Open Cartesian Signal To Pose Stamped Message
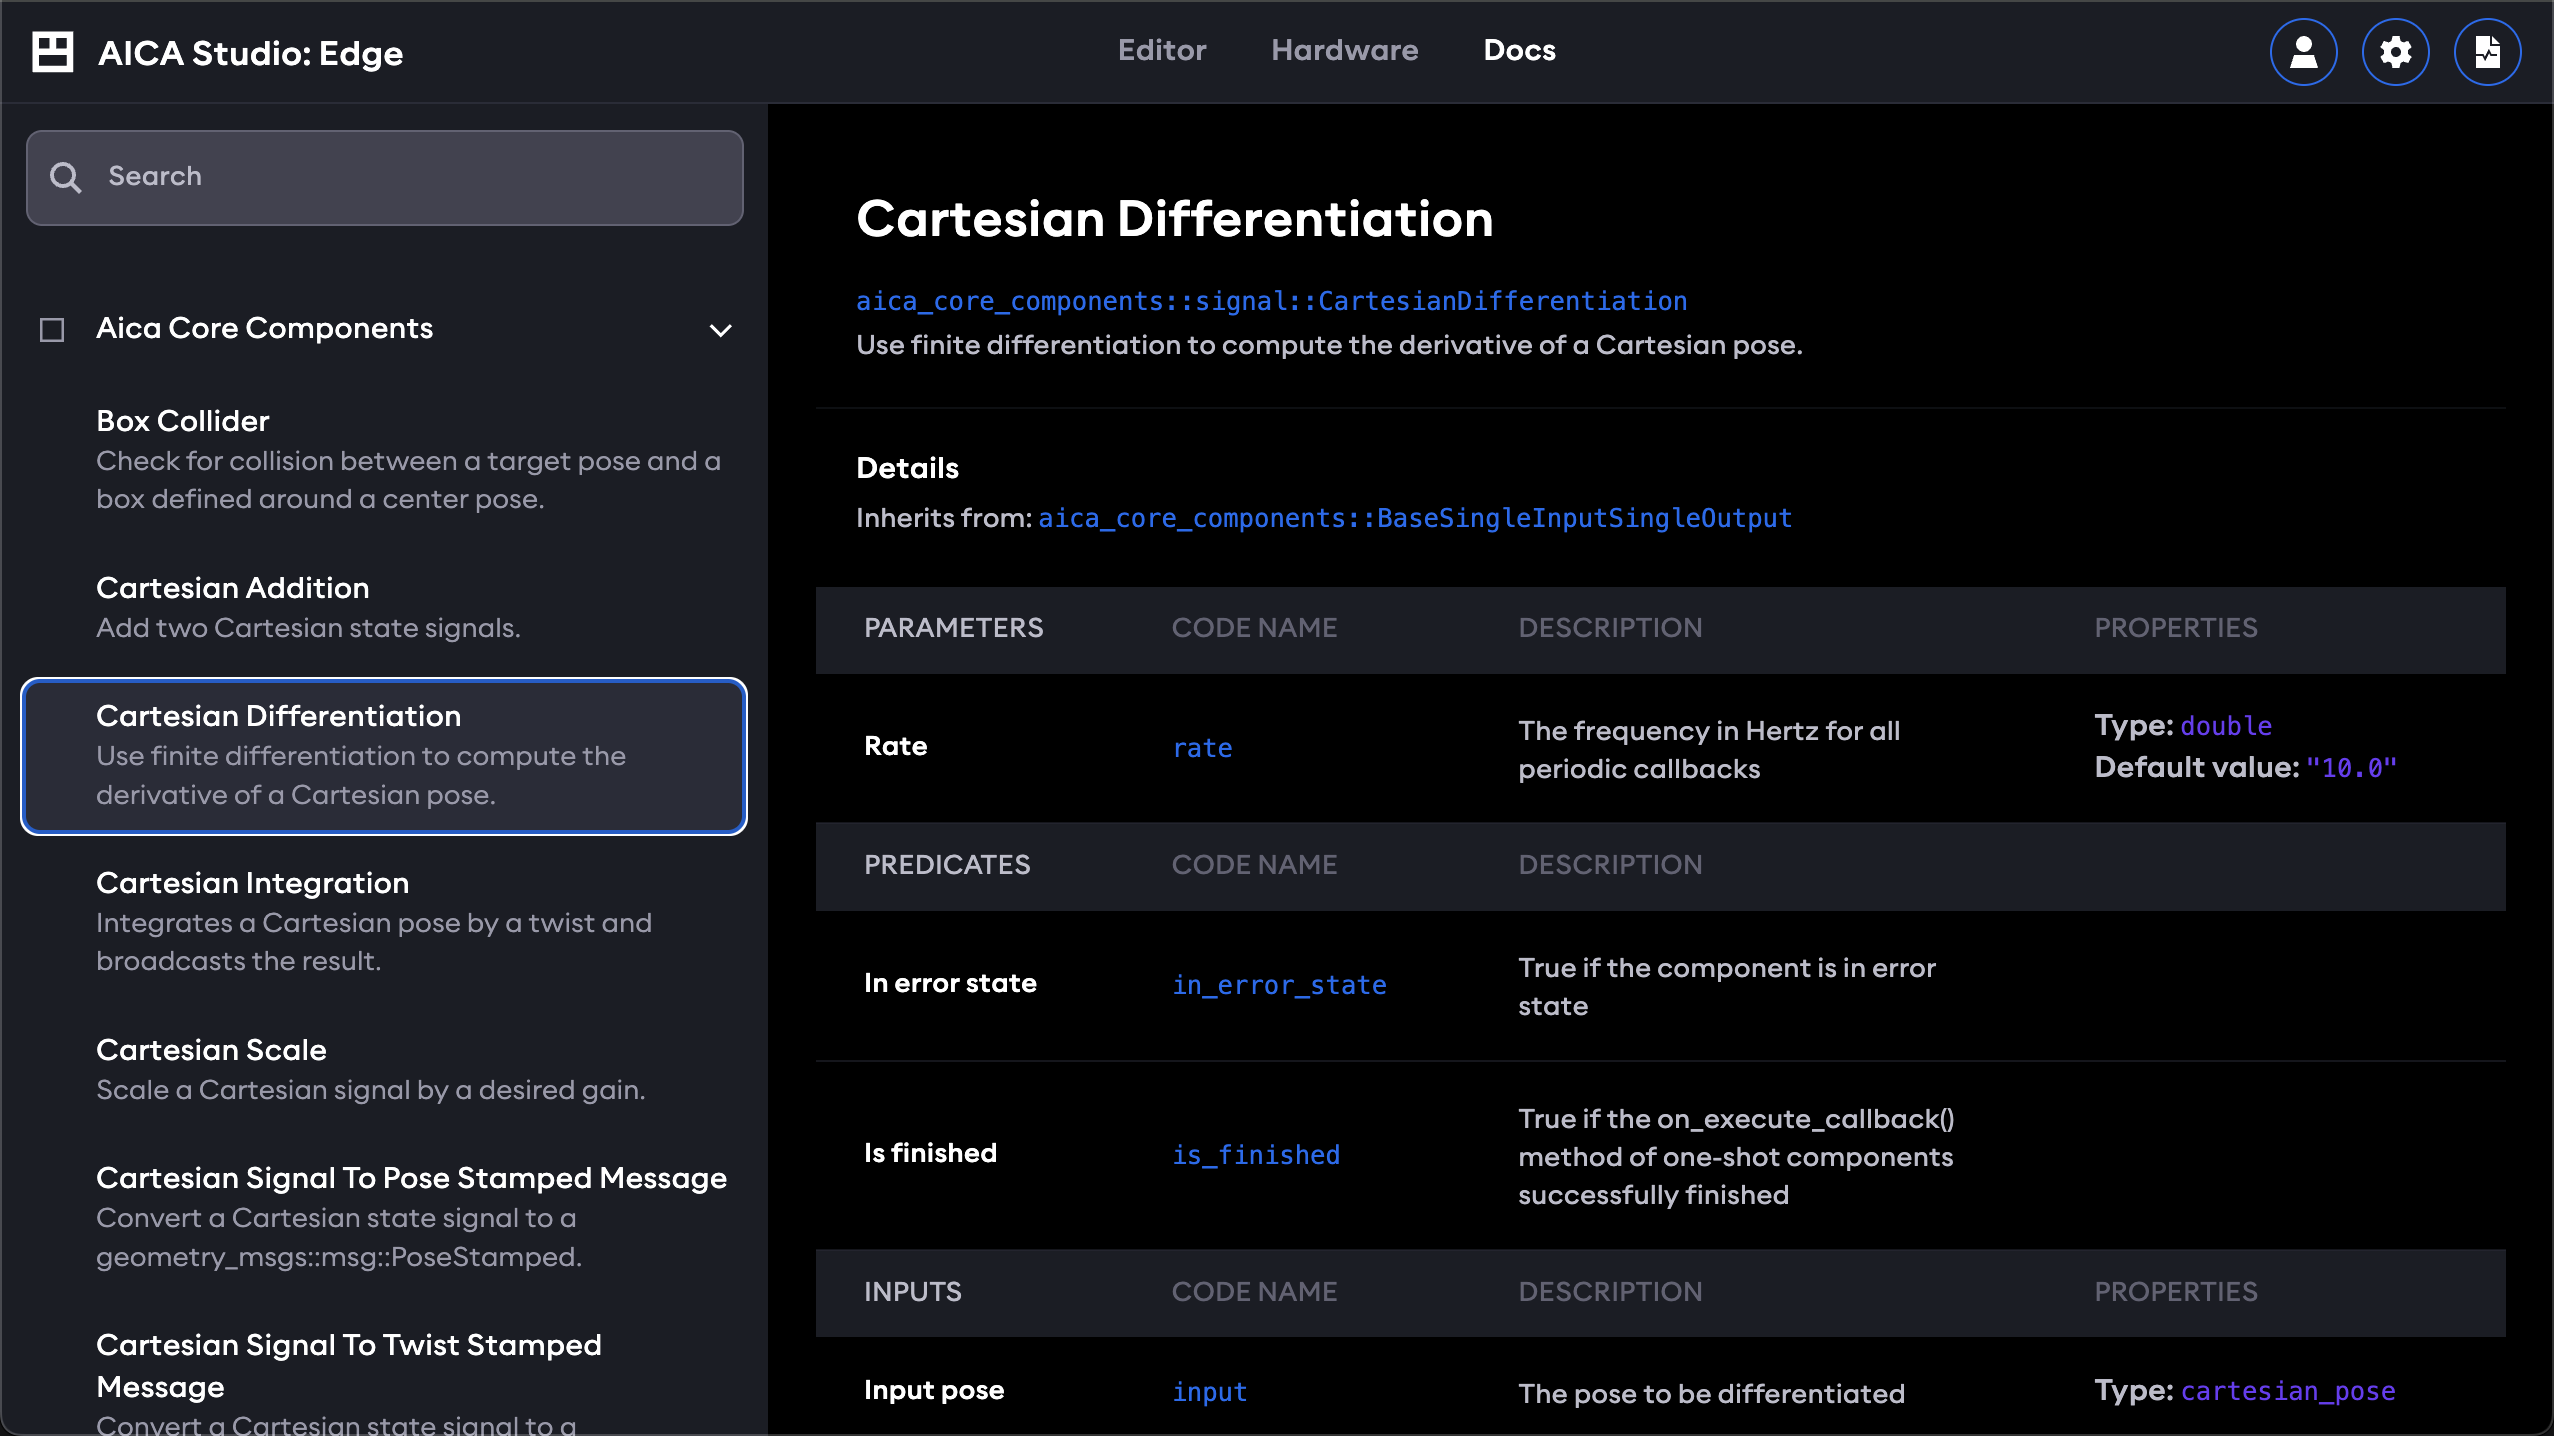This screenshot has height=1436, width=2554. (x=384, y=1216)
